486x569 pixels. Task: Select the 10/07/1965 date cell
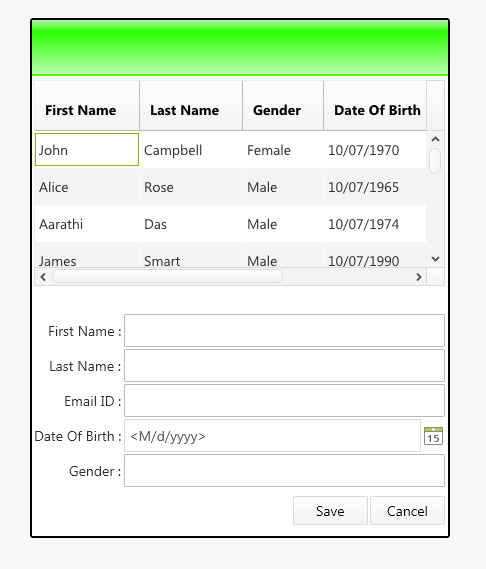(x=375, y=187)
